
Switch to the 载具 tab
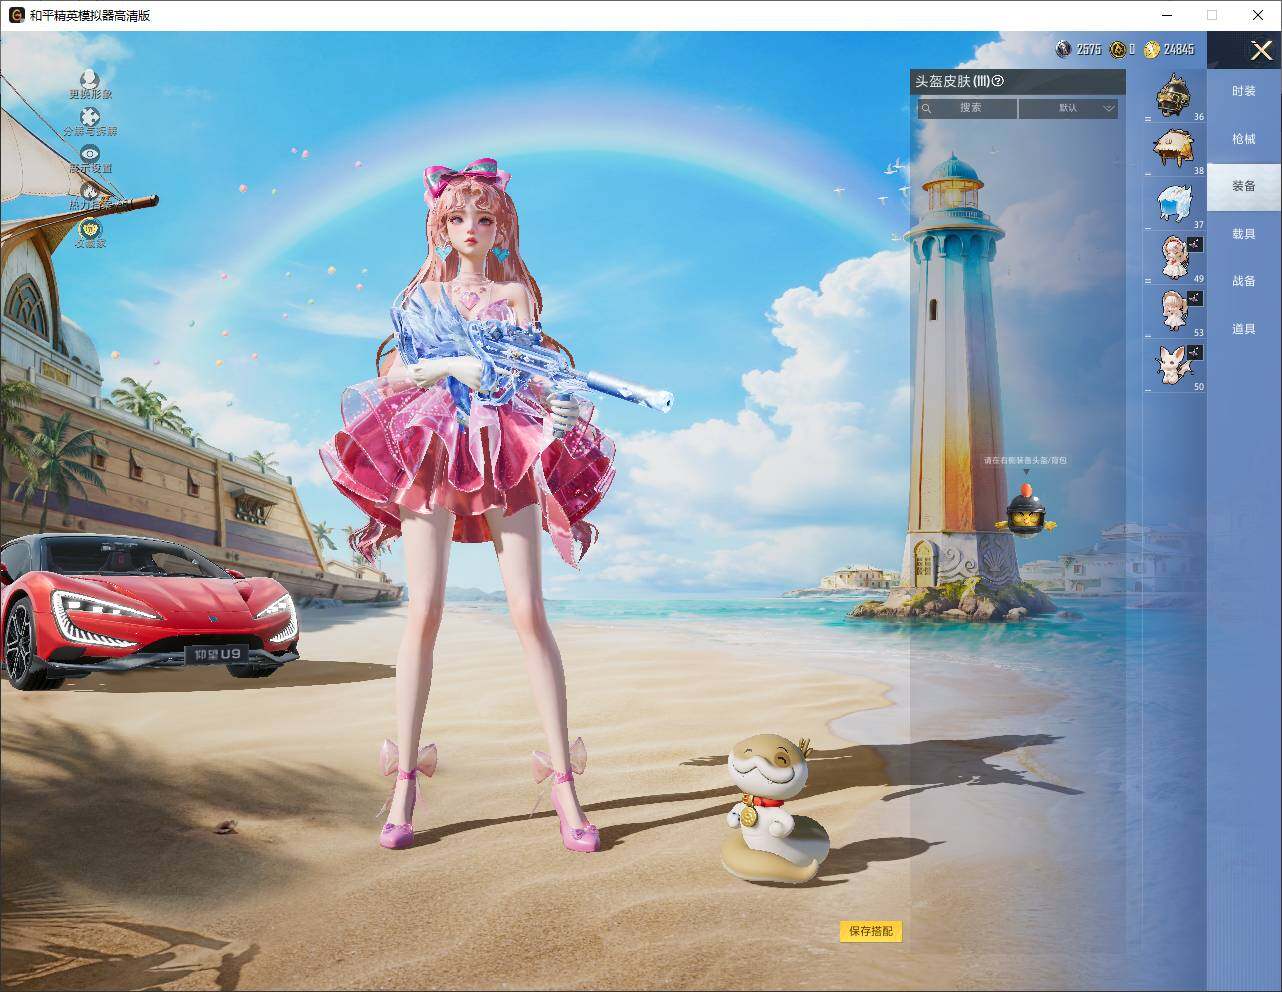(1243, 234)
